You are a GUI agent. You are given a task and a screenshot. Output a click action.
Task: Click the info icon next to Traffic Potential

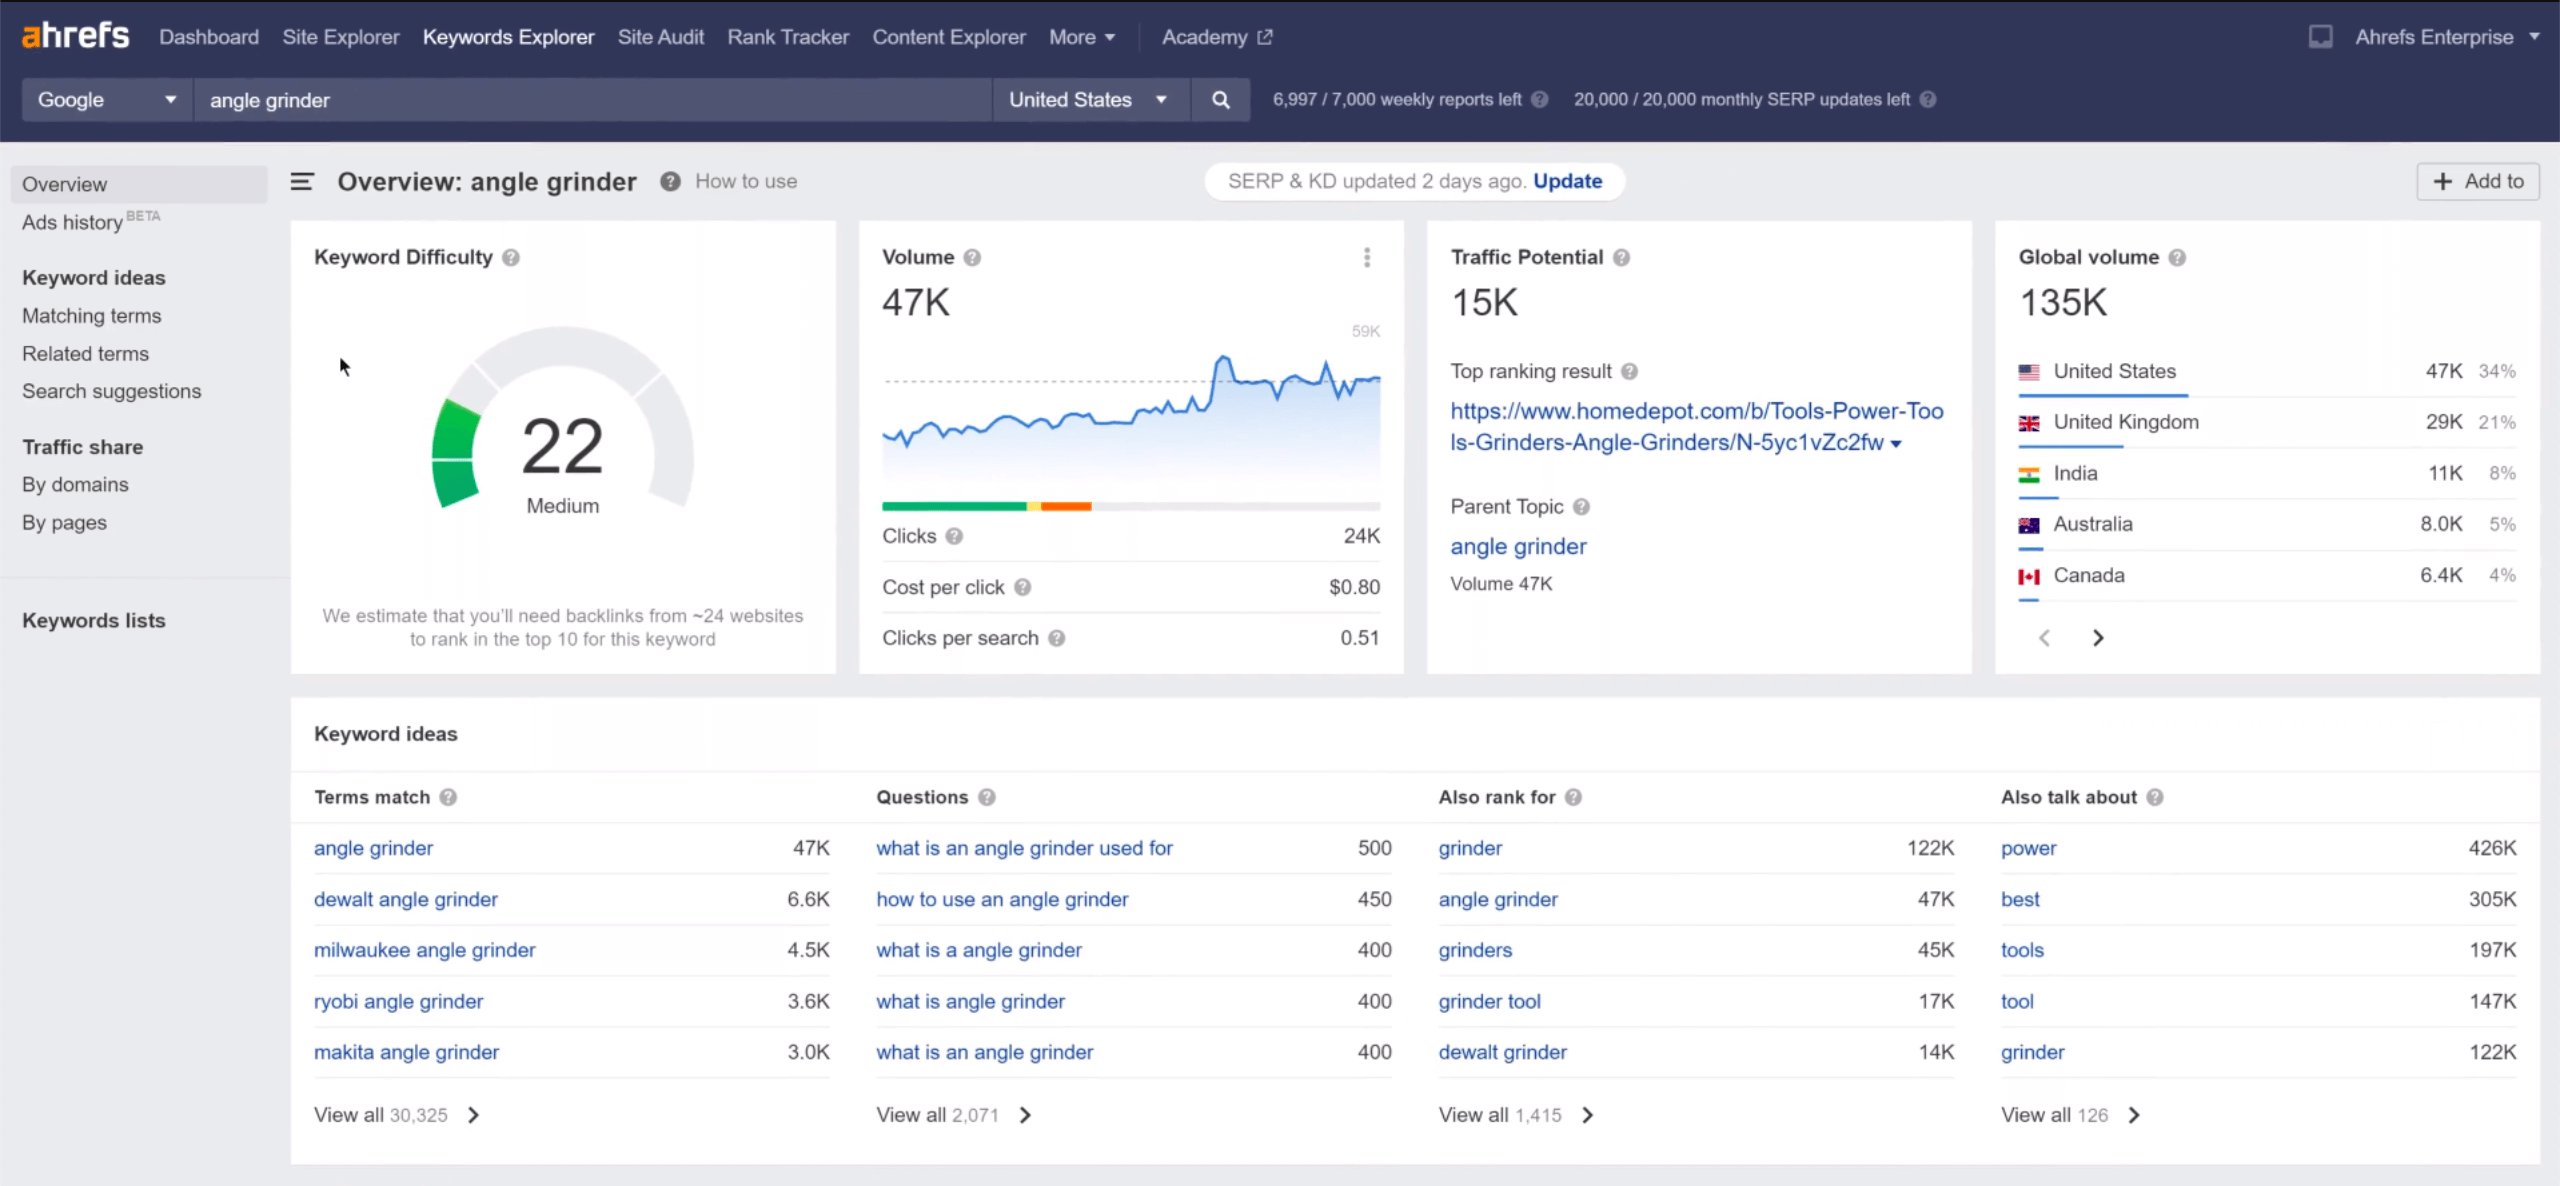click(1620, 256)
